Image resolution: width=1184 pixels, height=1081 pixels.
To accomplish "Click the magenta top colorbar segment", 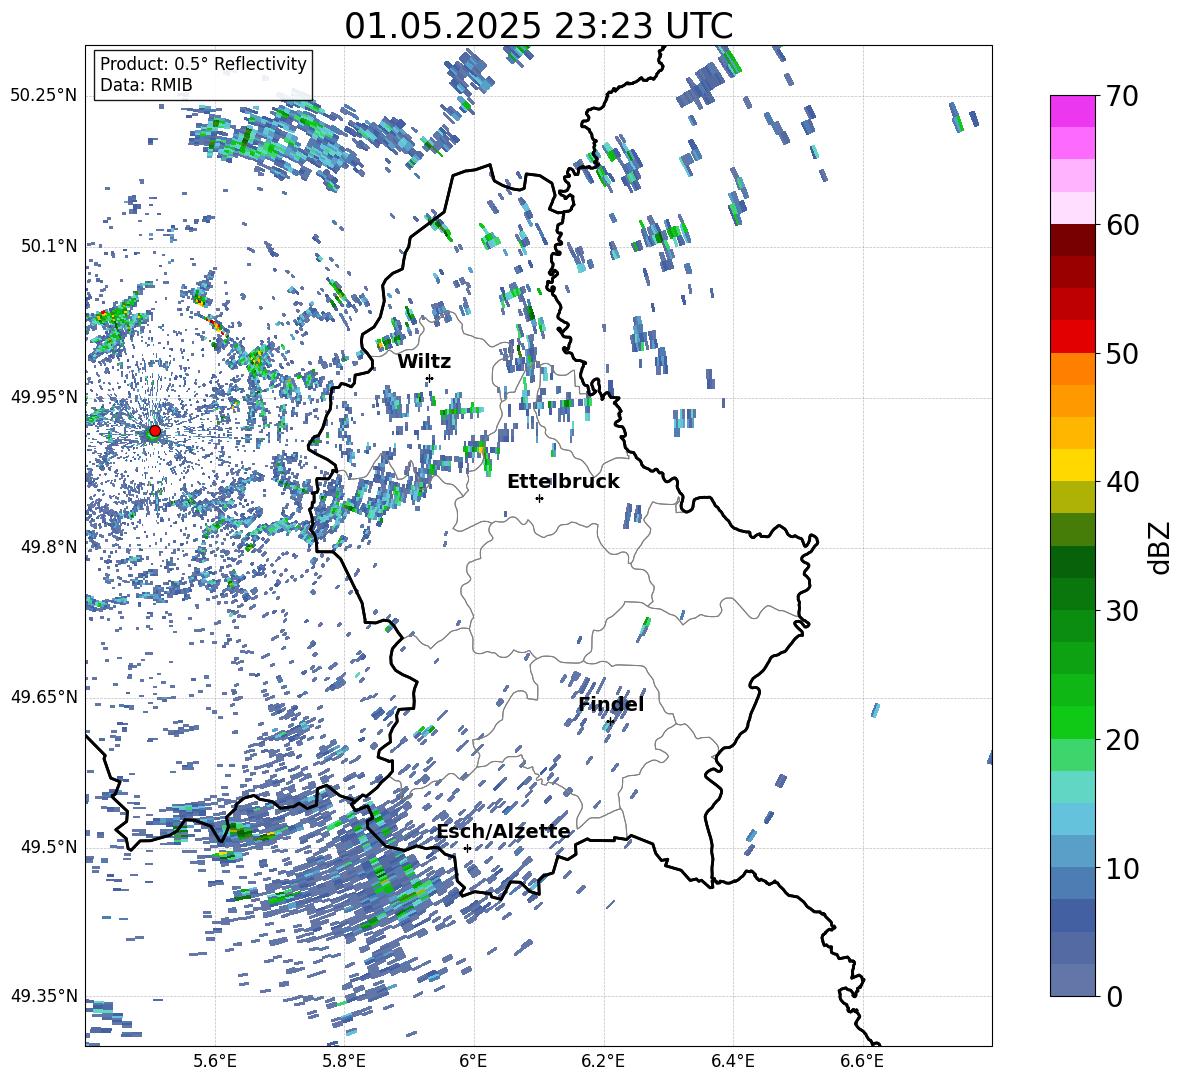I will 1073,112.
